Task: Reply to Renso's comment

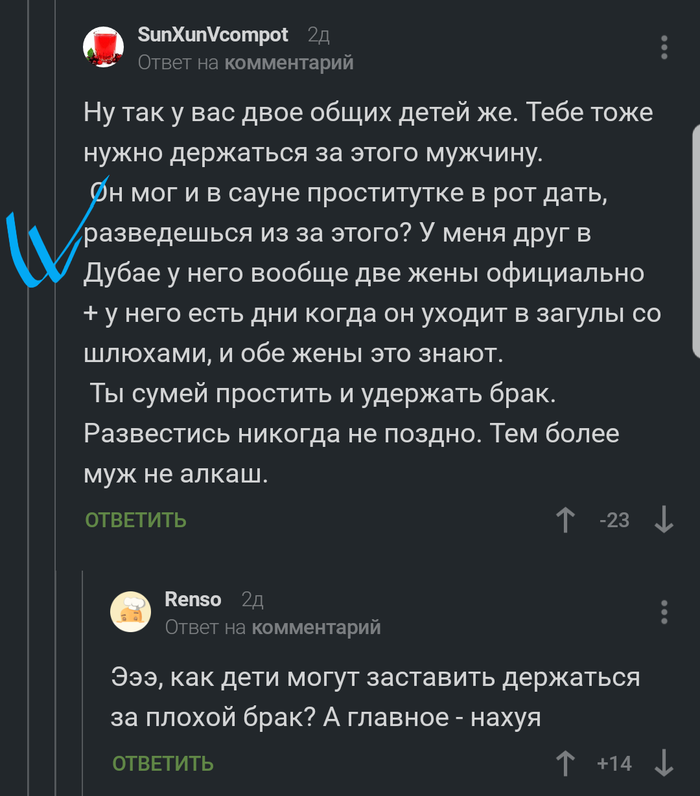Action: coord(163,764)
